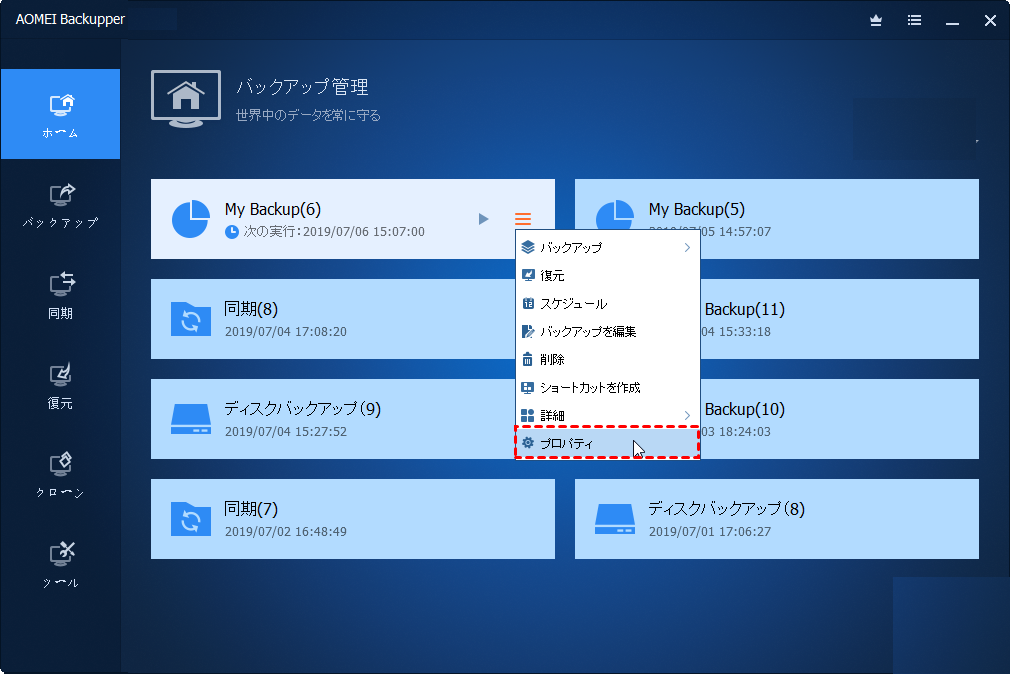The image size is (1010, 674).
Task: Click the My Backup(6) task title
Action: 272,209
